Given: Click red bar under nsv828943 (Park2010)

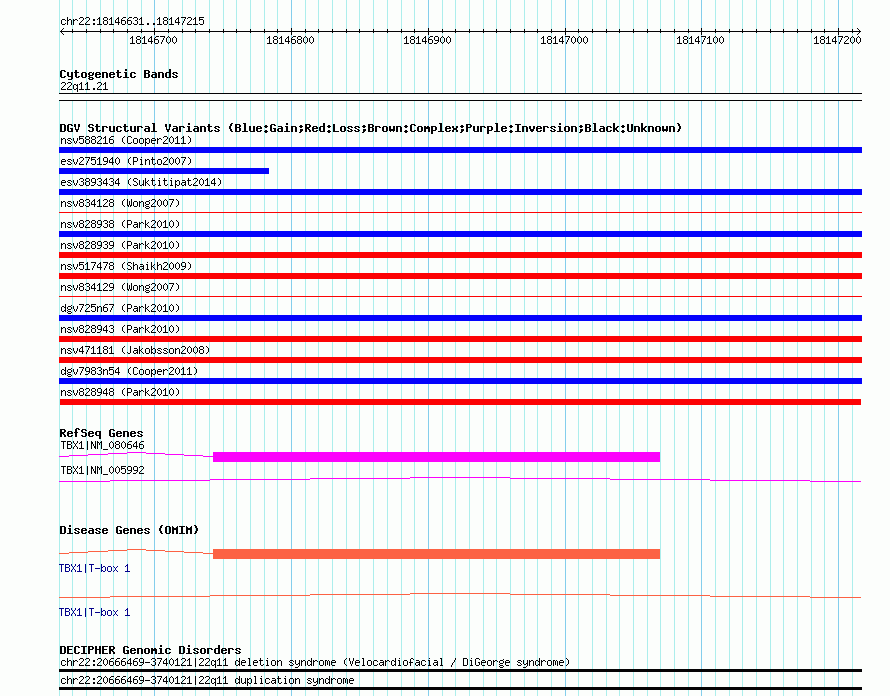Looking at the screenshot, I should coord(460,339).
